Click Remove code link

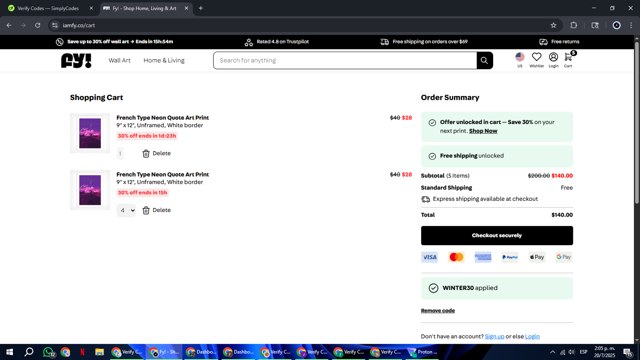(x=438, y=311)
